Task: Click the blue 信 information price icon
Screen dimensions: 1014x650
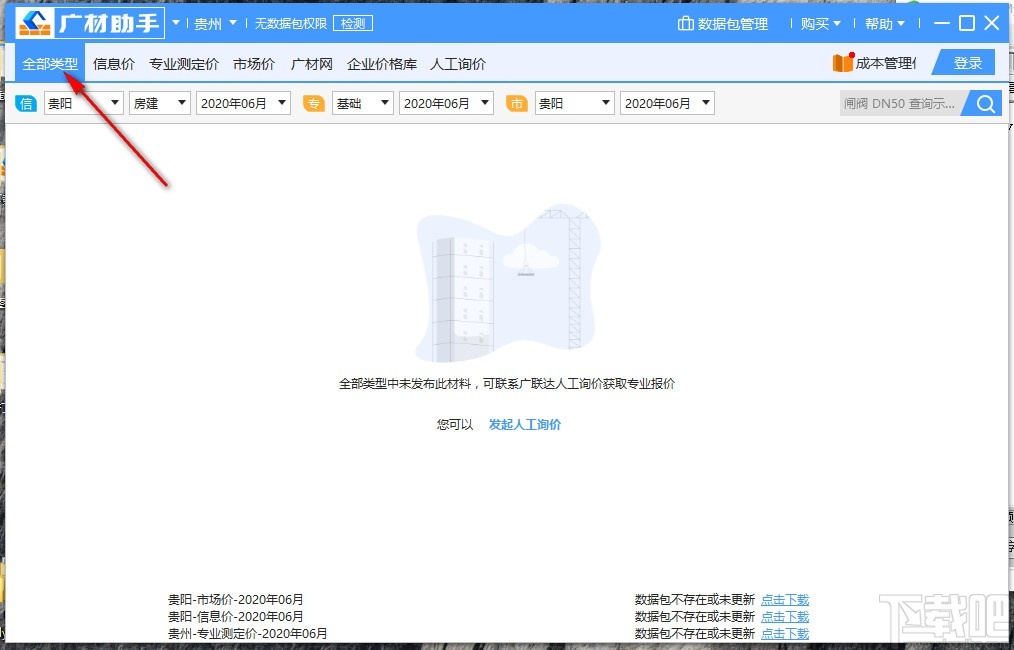Action: click(x=25, y=103)
